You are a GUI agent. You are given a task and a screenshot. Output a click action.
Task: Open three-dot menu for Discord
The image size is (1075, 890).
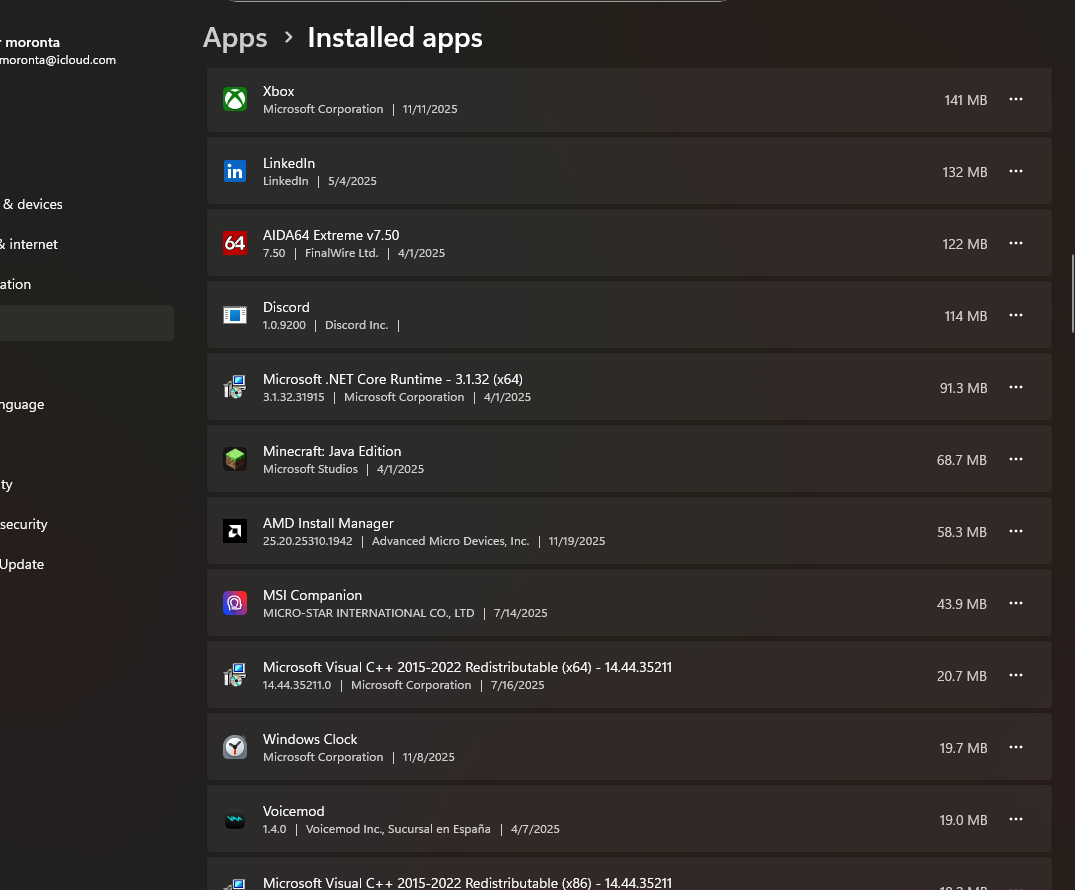pos(1016,316)
